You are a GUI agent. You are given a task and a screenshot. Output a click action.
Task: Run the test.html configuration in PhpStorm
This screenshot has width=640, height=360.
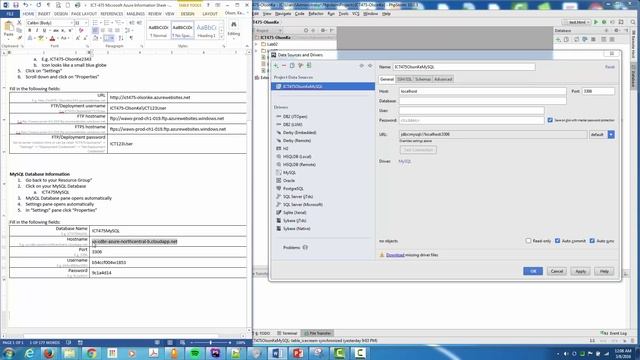596,22
